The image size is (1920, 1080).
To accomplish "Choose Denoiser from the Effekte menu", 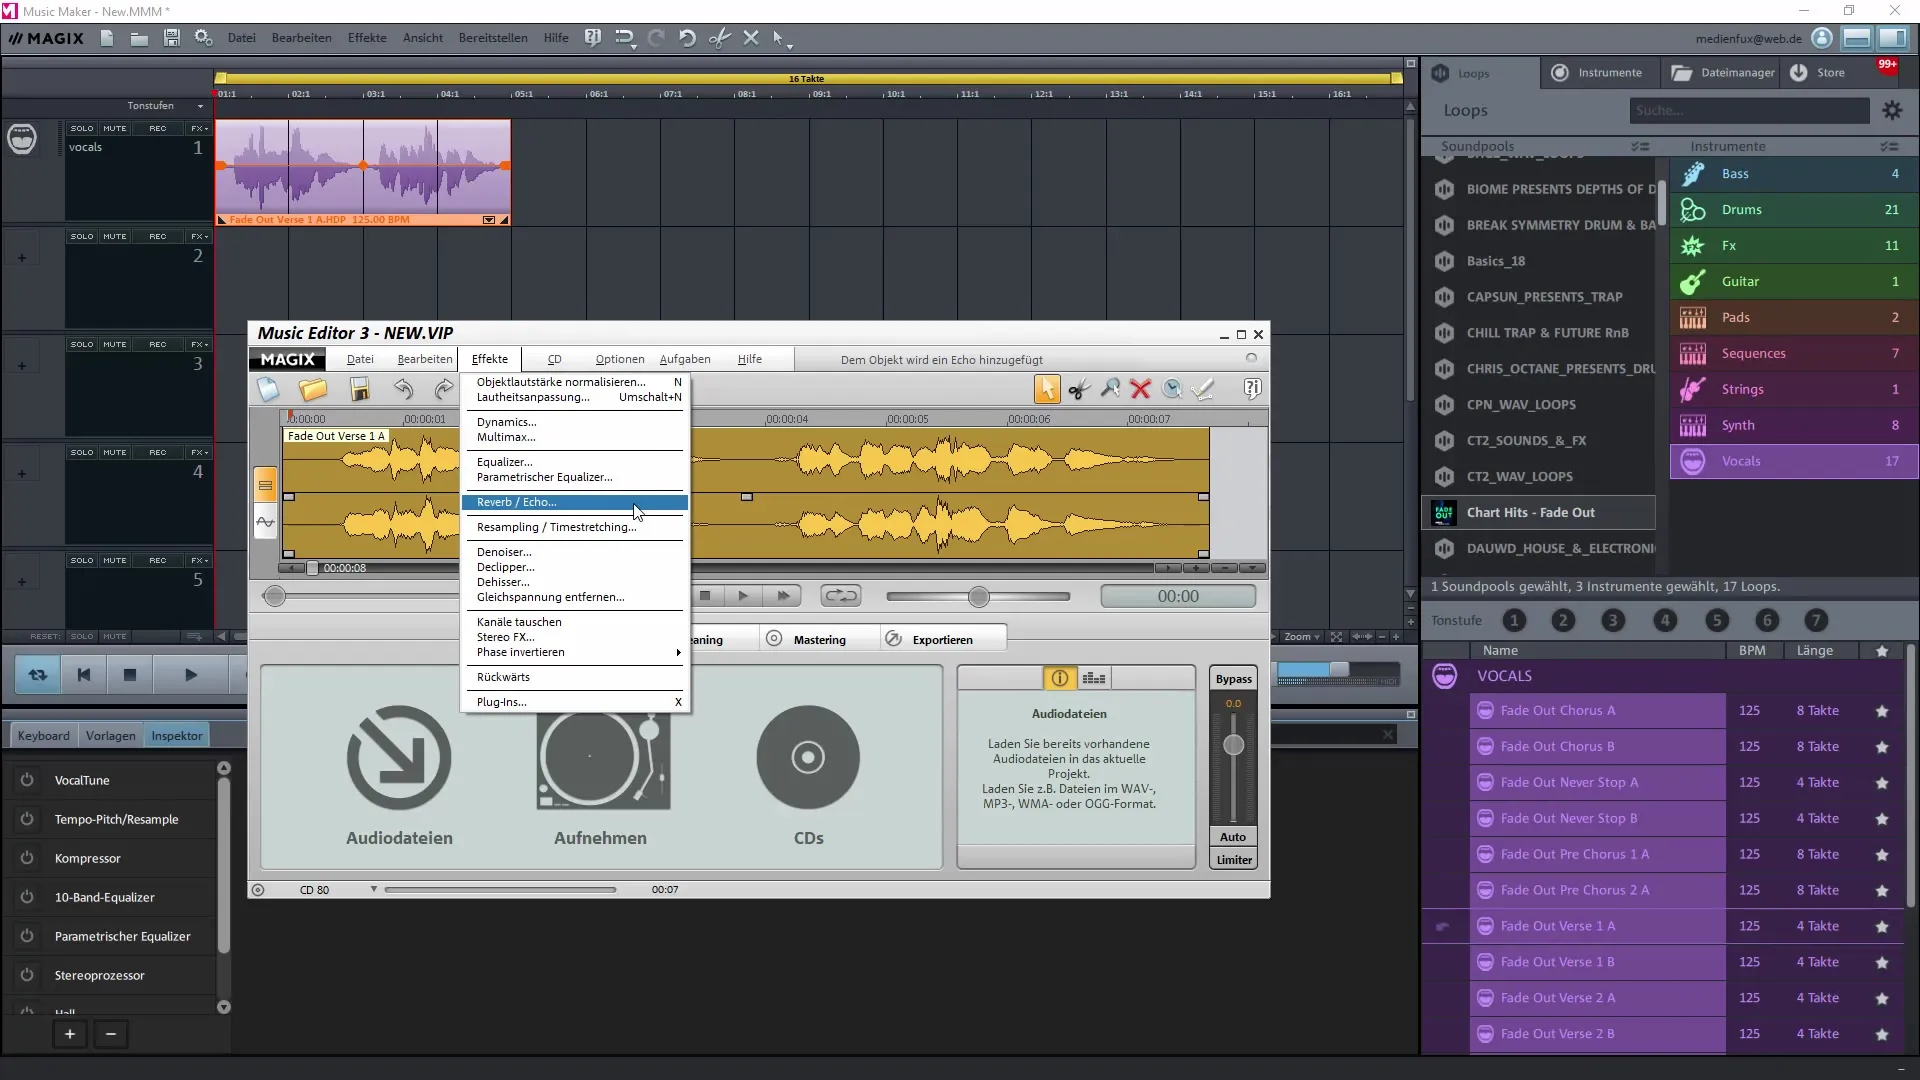I will point(575,552).
